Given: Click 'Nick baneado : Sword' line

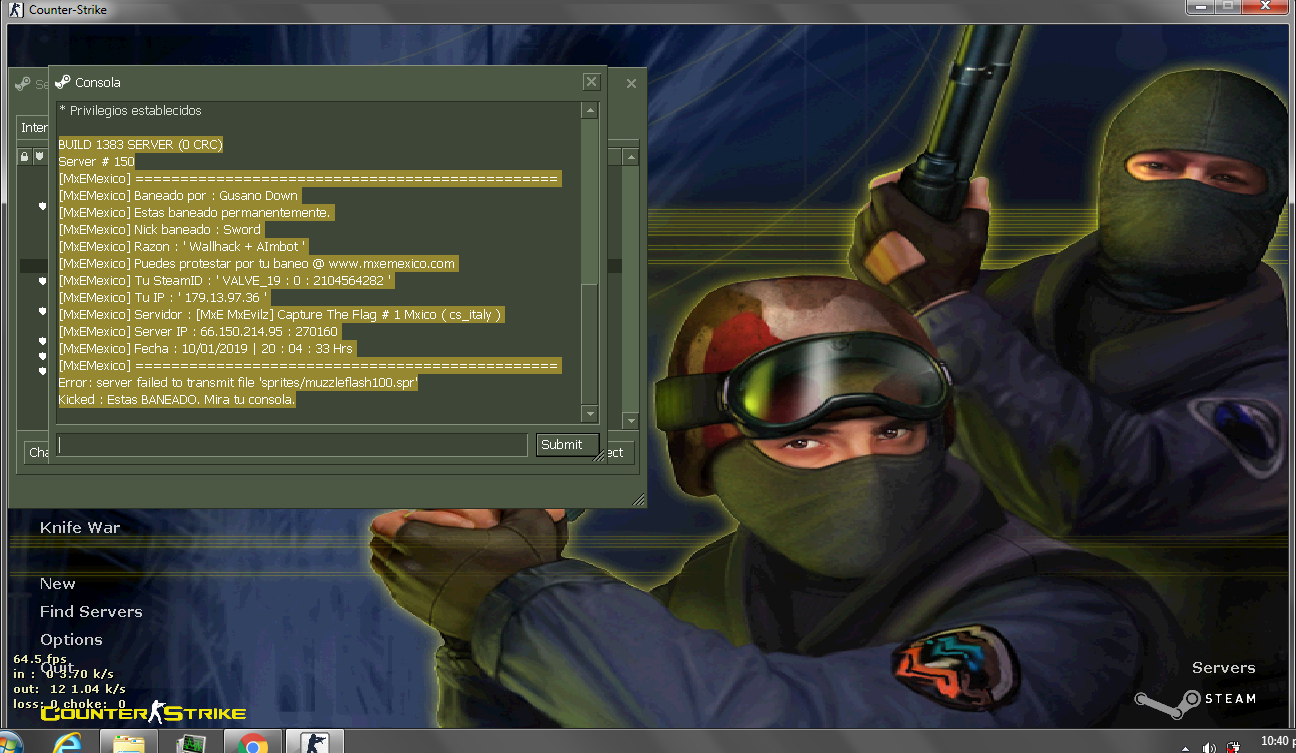Looking at the screenshot, I should pos(160,230).
